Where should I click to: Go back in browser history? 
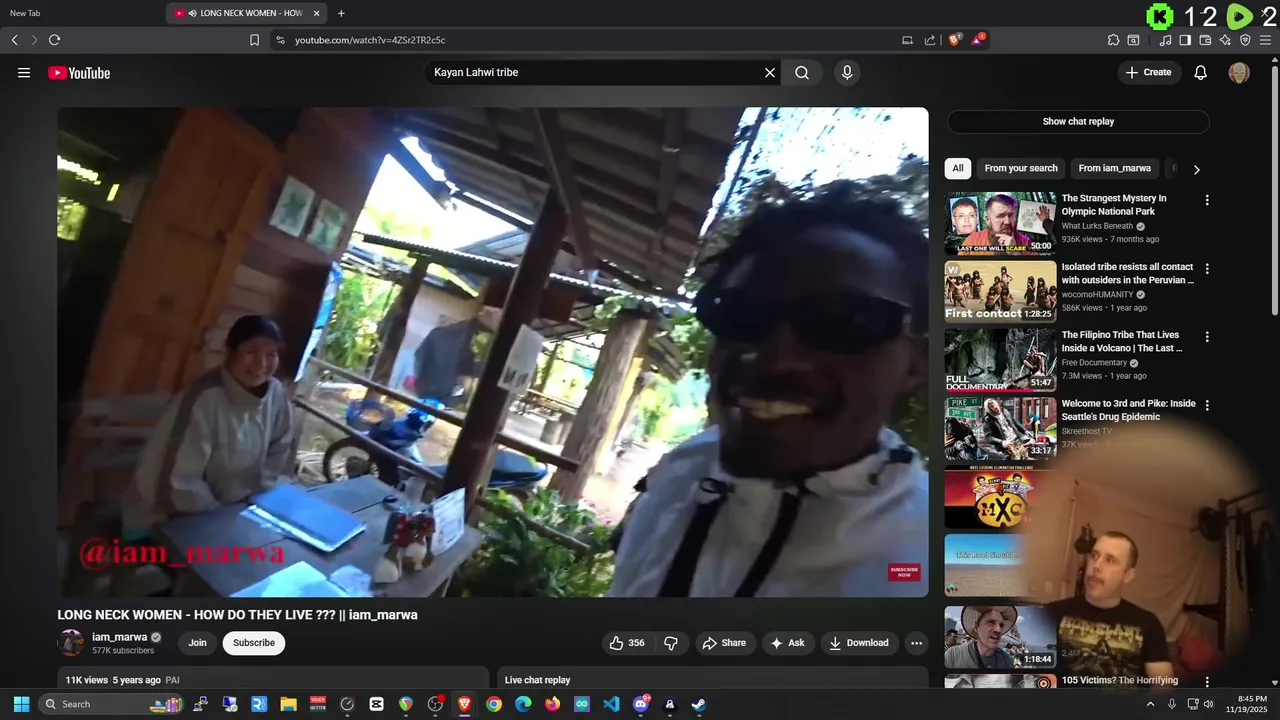pyautogui.click(x=14, y=40)
